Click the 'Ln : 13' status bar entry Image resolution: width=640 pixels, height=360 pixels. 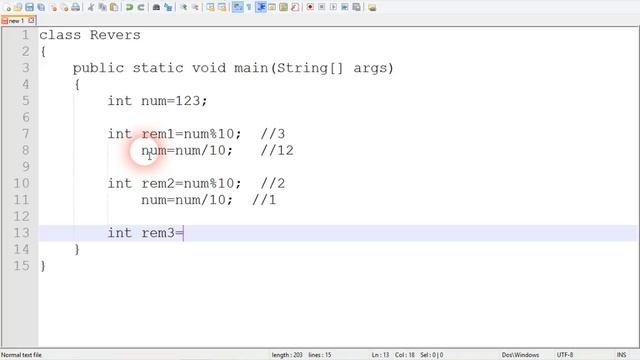coord(380,355)
